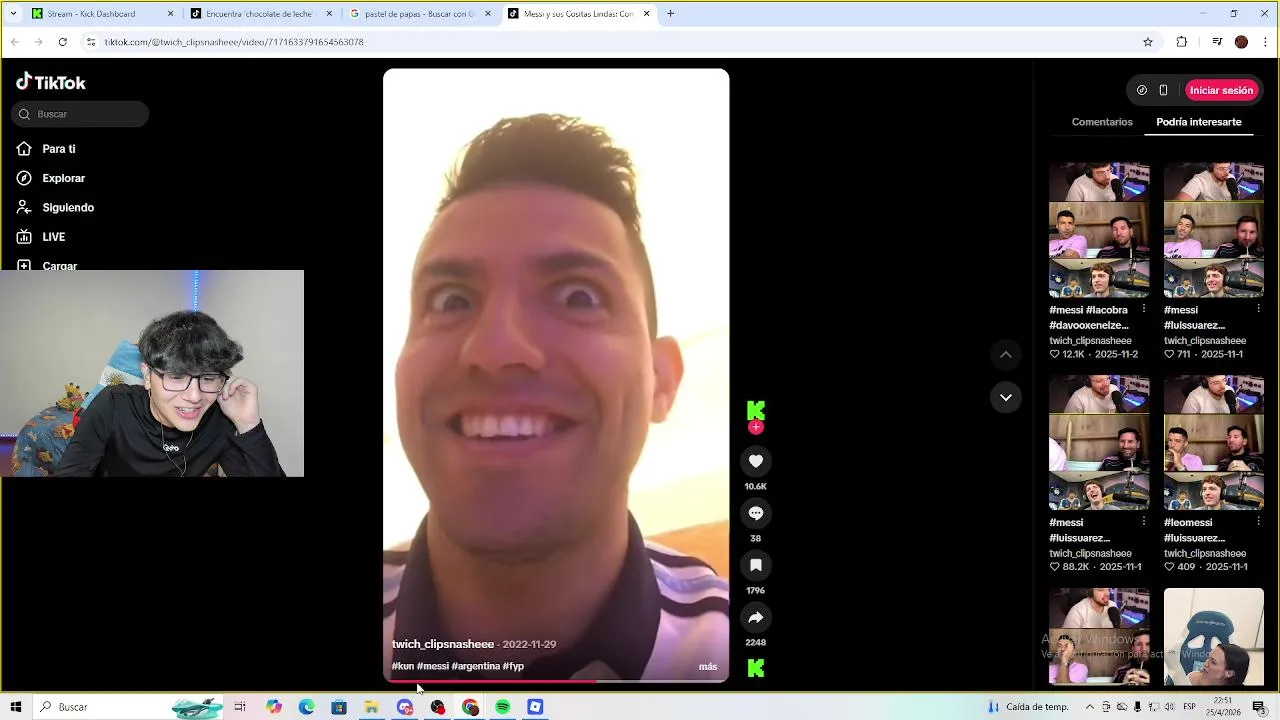This screenshot has width=1280, height=720.
Task: Click the TikTok Buscar search field
Action: click(80, 114)
